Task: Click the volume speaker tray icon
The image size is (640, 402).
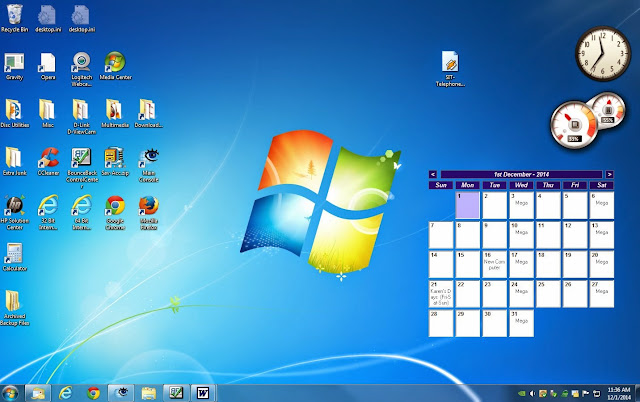Action: tap(532, 393)
